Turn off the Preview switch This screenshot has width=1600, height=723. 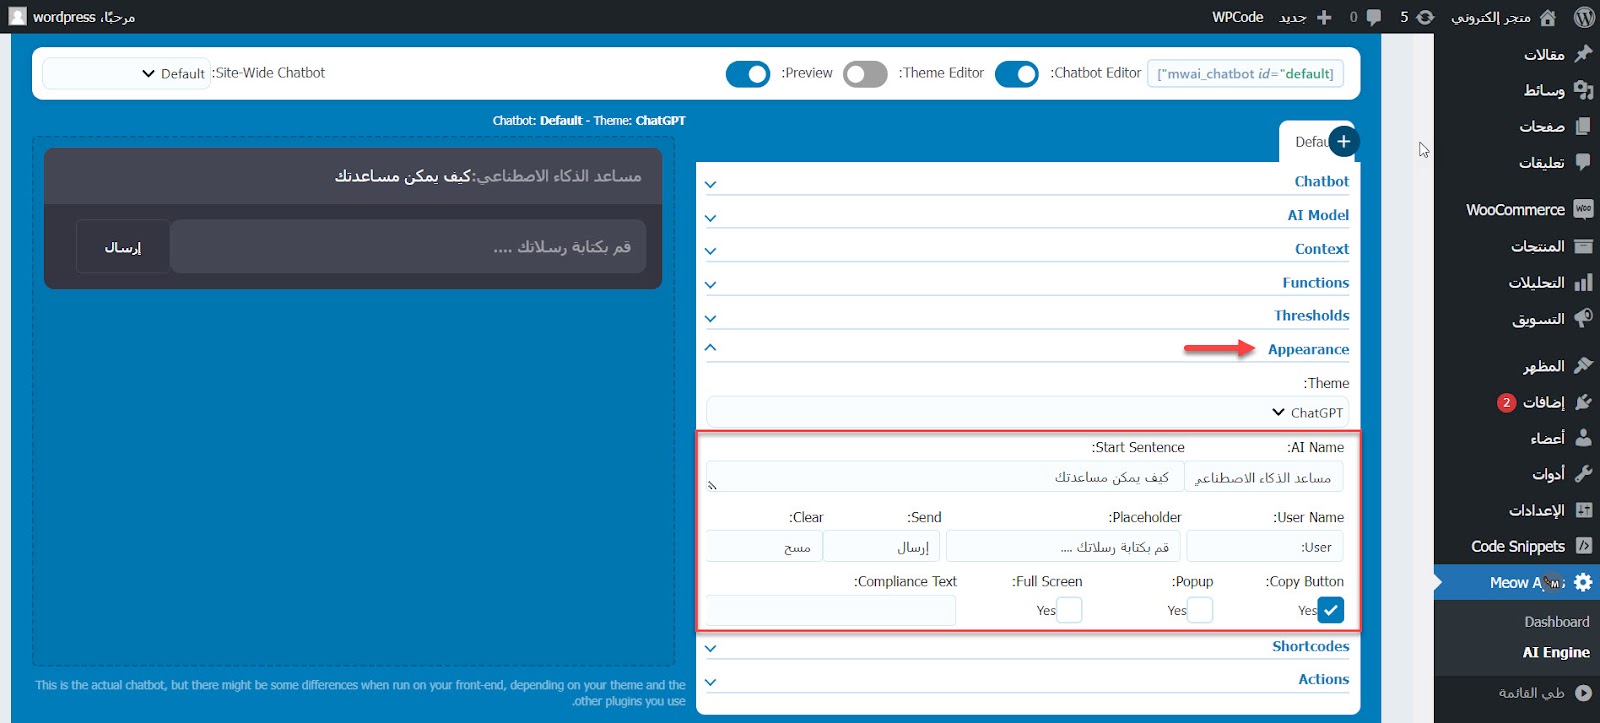[x=747, y=74]
